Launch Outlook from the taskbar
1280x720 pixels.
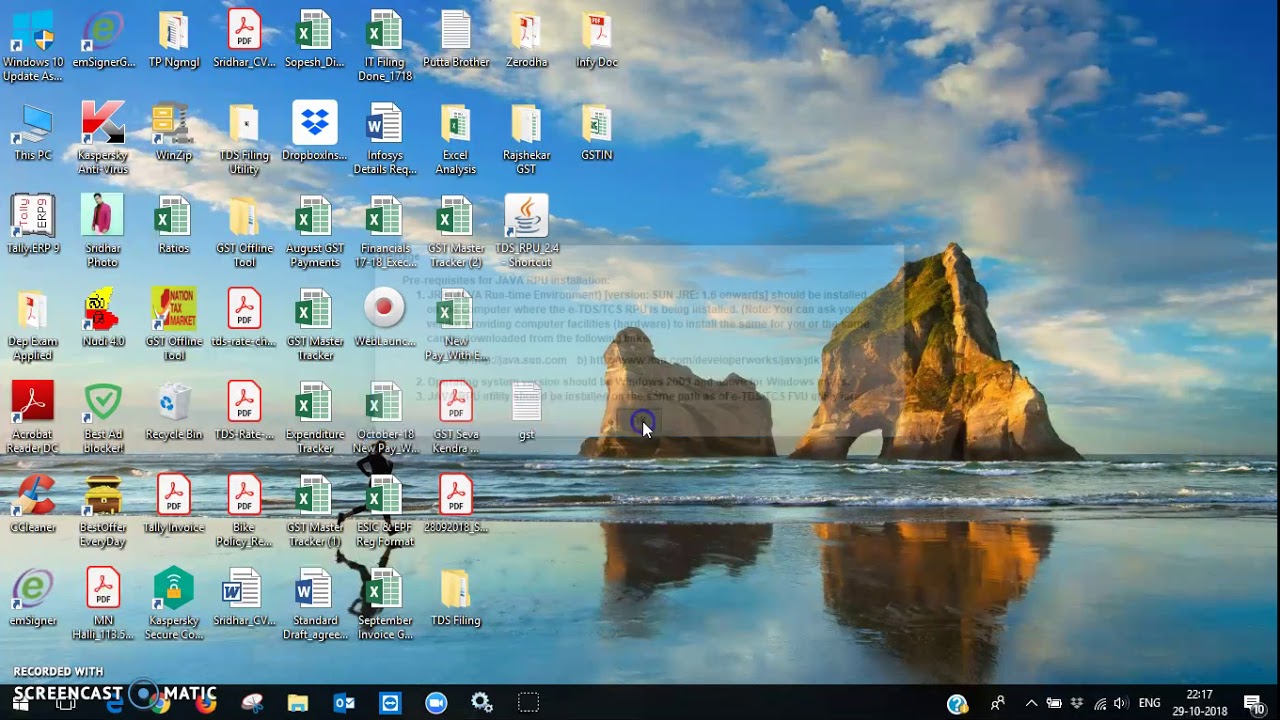point(344,703)
